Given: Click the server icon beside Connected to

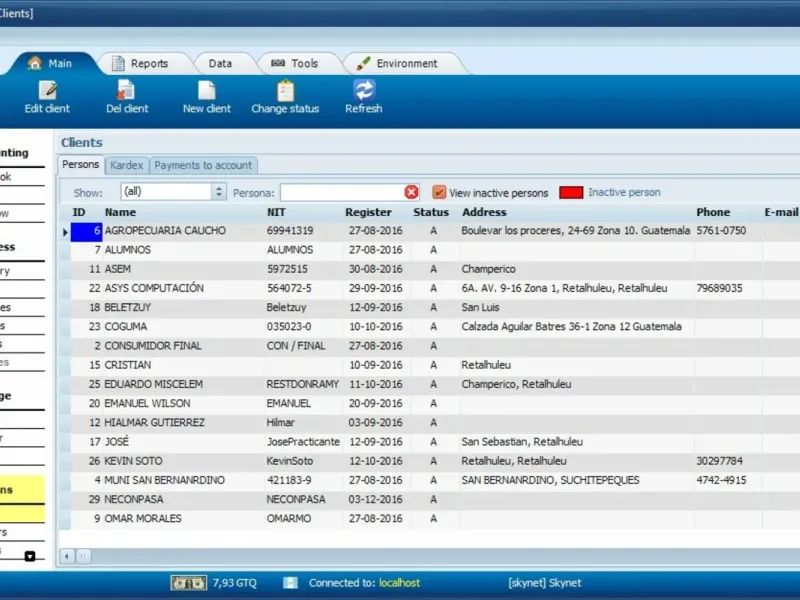Looking at the screenshot, I should [x=290, y=583].
